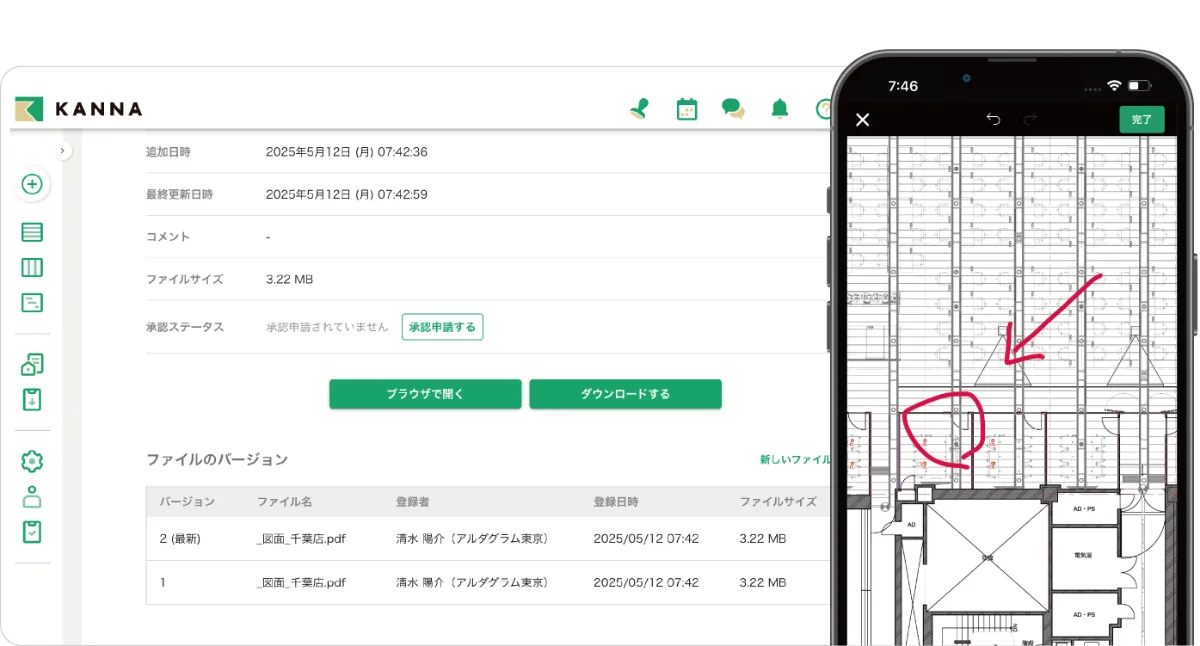Click the redo arrow on phone

1030,119
